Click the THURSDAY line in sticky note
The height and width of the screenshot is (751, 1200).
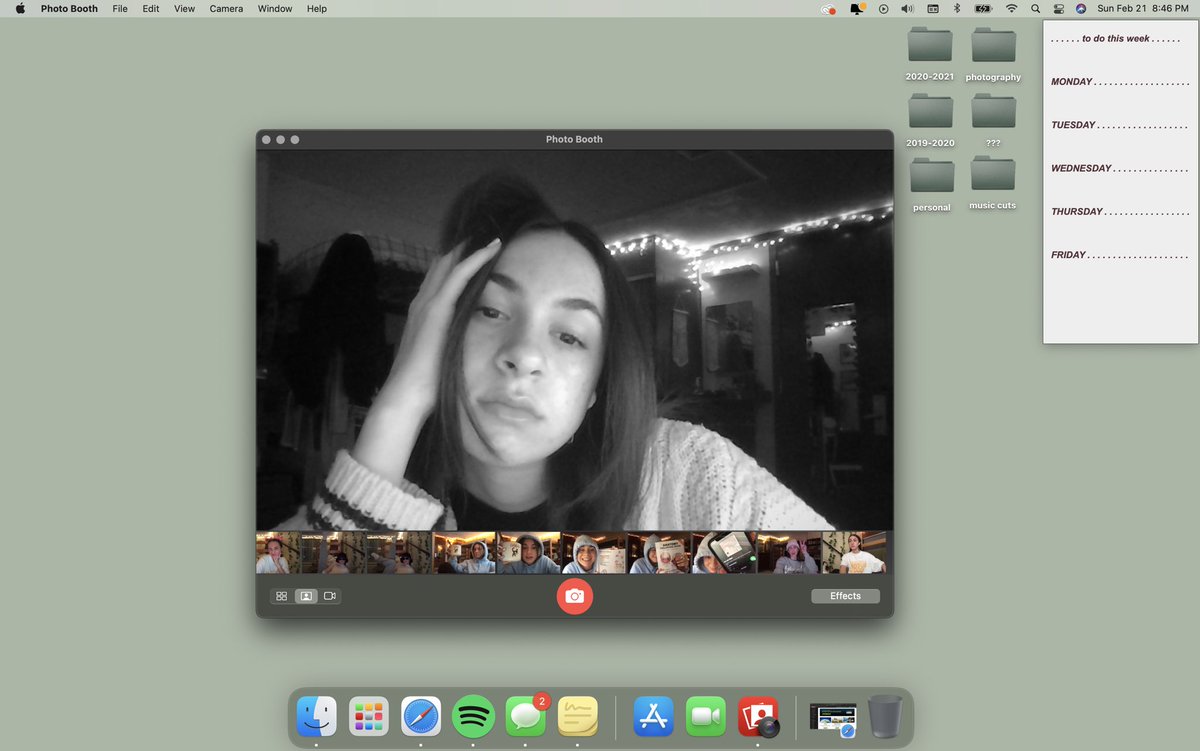[x=1120, y=211]
